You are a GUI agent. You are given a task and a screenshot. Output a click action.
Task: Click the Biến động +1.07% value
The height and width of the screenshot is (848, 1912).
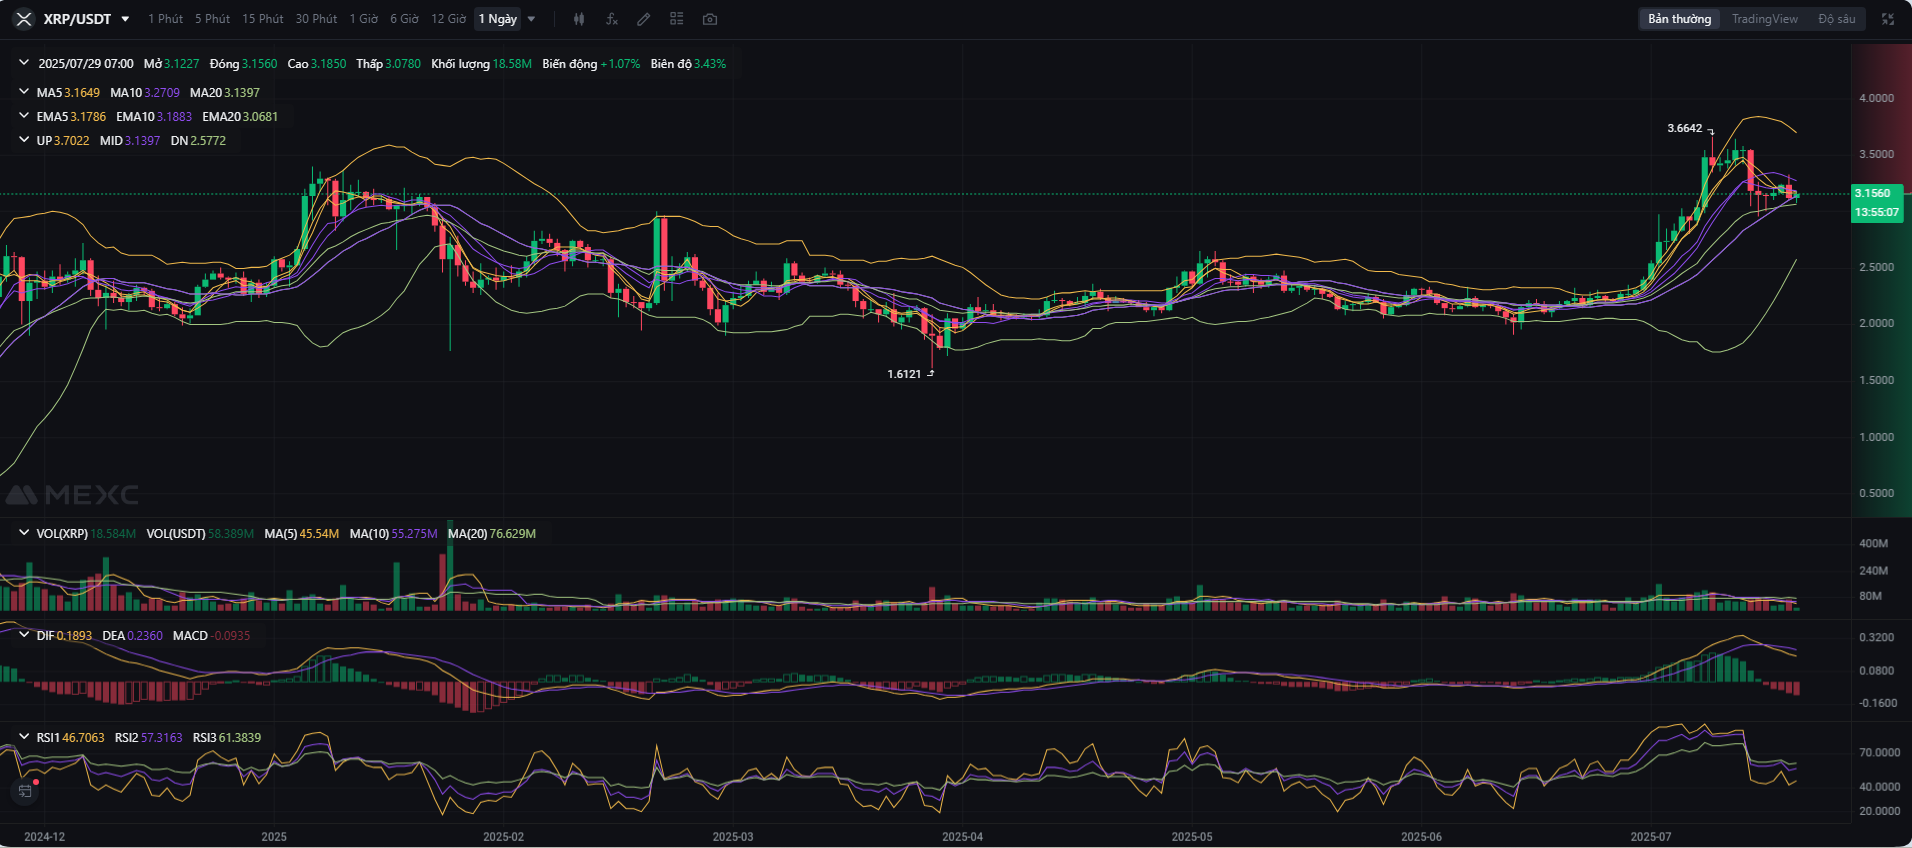pos(591,63)
